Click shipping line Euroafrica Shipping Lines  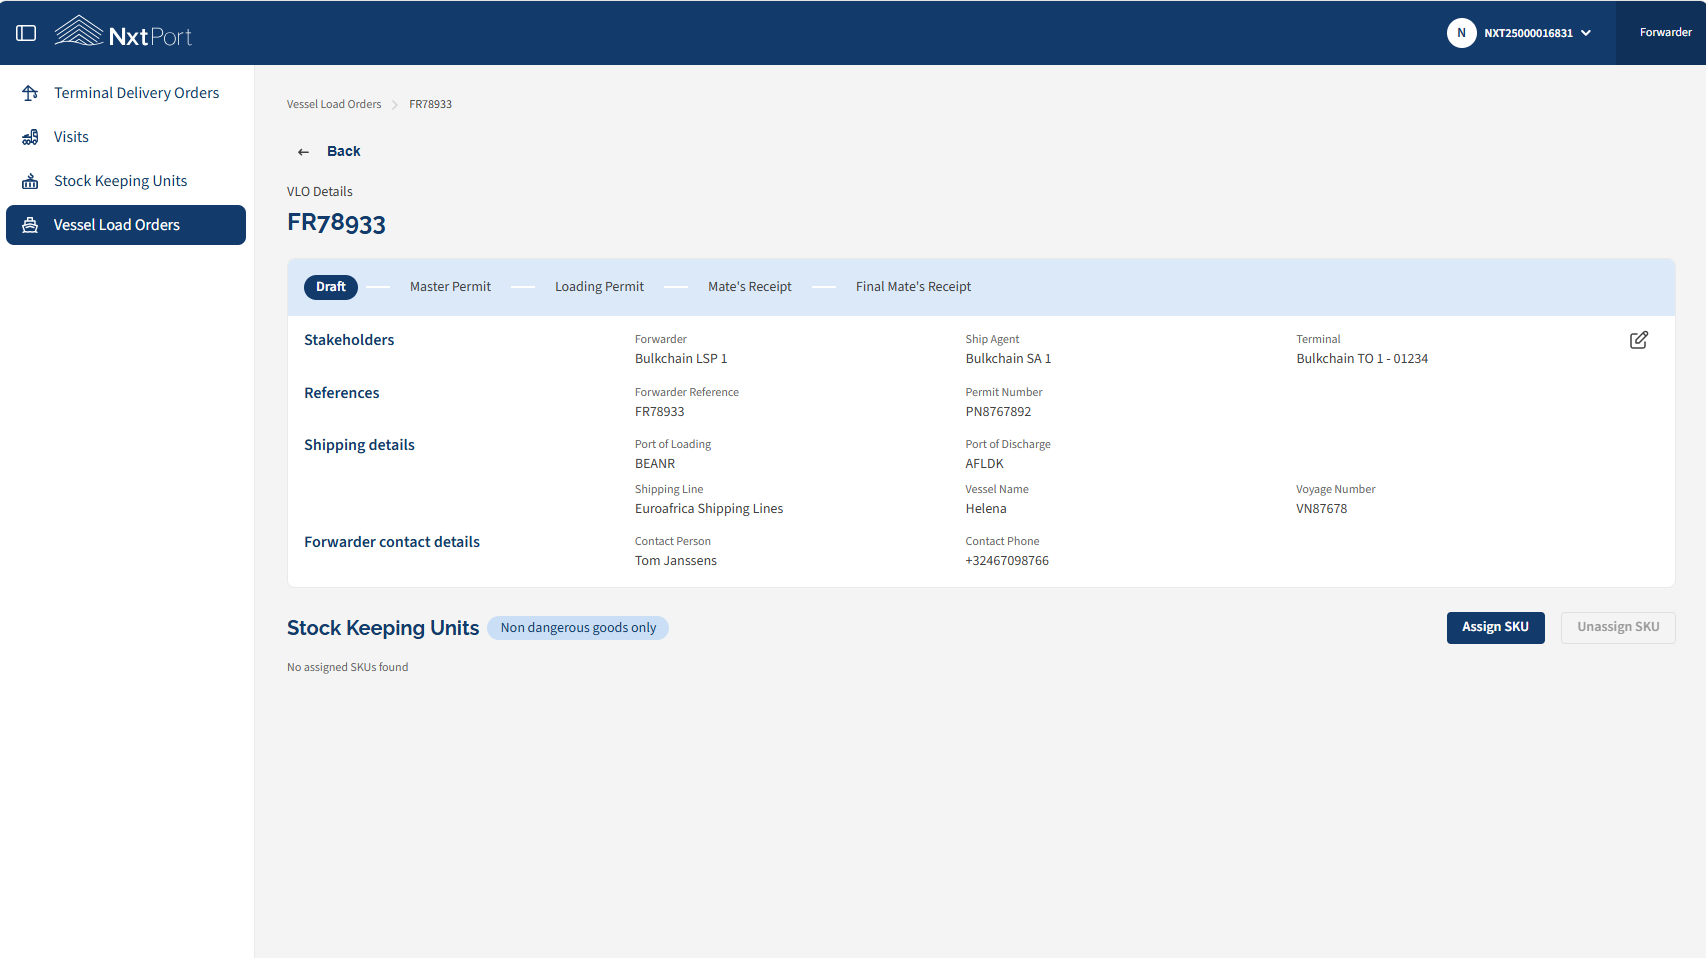click(709, 509)
